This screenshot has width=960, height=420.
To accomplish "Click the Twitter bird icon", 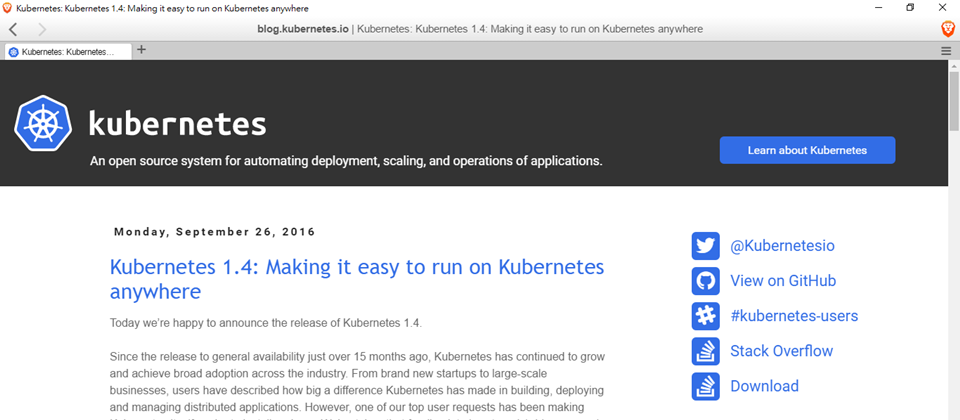I will coord(705,246).
